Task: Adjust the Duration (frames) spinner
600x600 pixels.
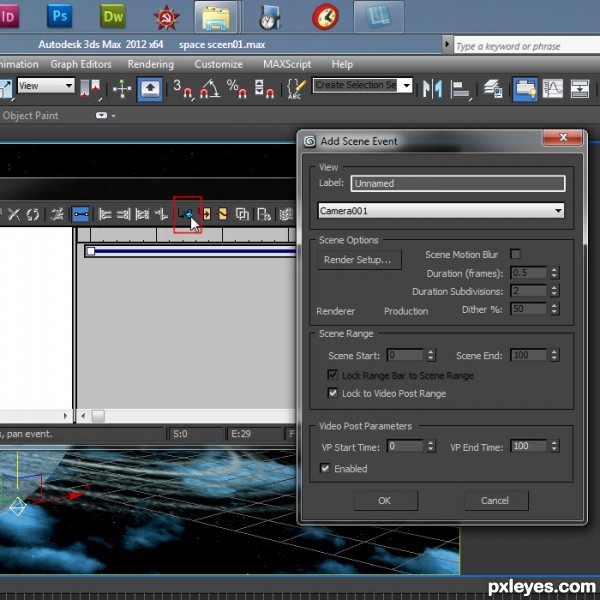Action: coord(554,273)
